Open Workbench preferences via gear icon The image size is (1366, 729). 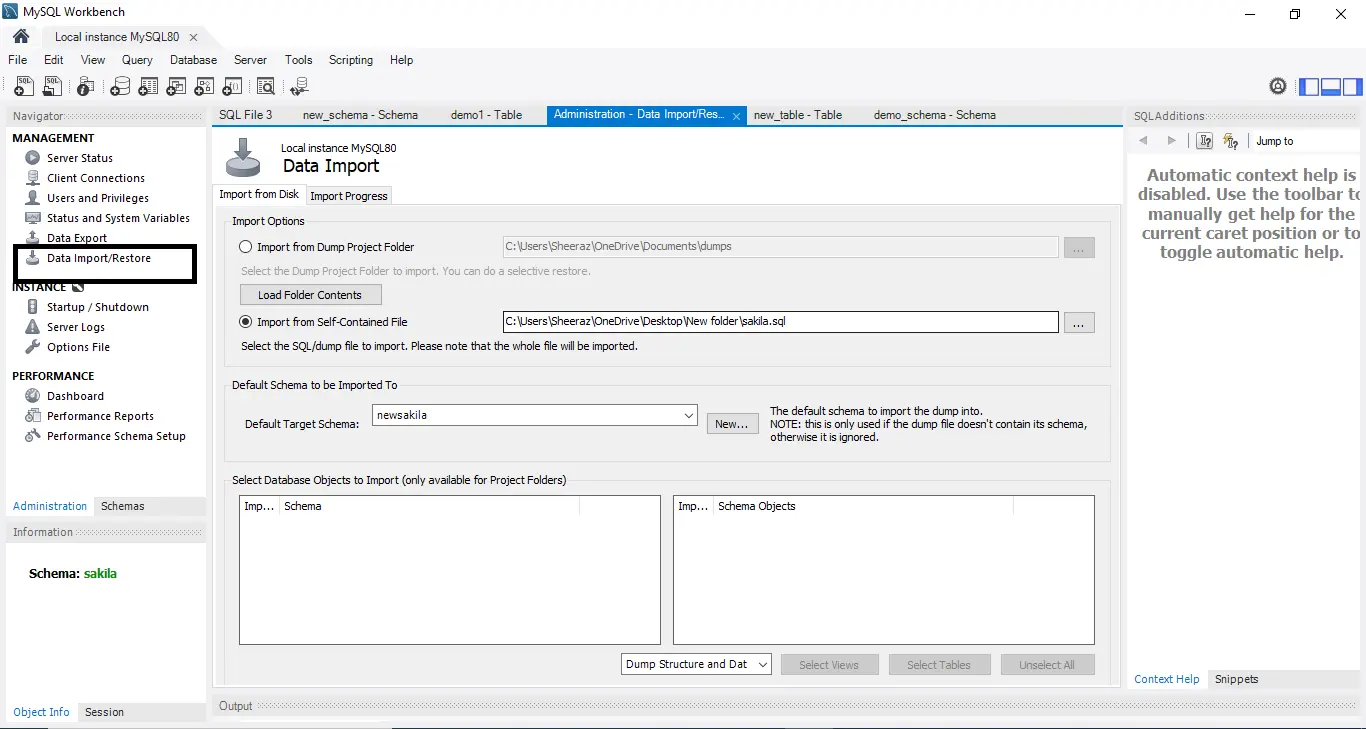pos(1277,86)
